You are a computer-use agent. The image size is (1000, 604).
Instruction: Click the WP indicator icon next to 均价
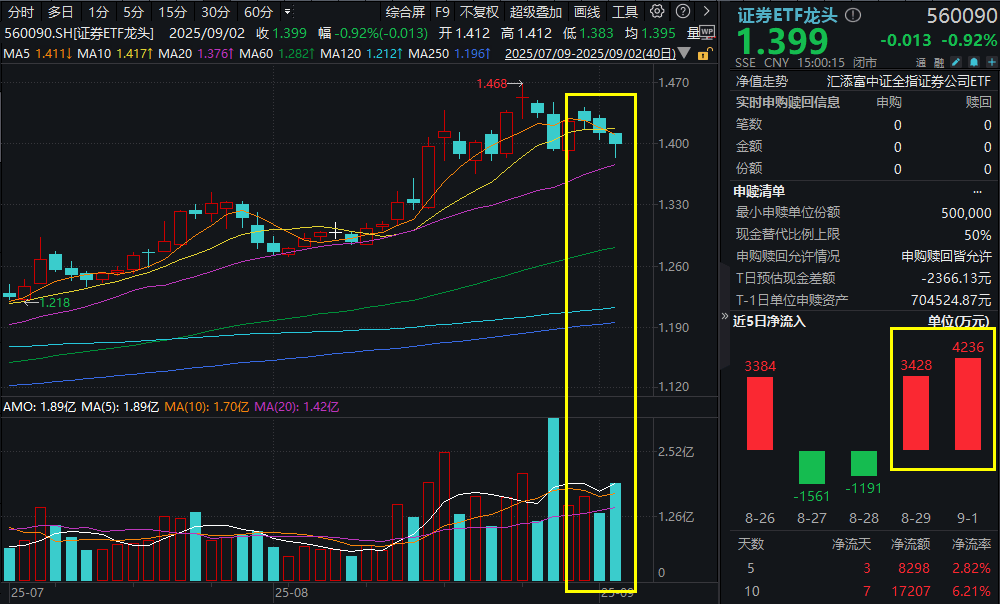(x=707, y=33)
